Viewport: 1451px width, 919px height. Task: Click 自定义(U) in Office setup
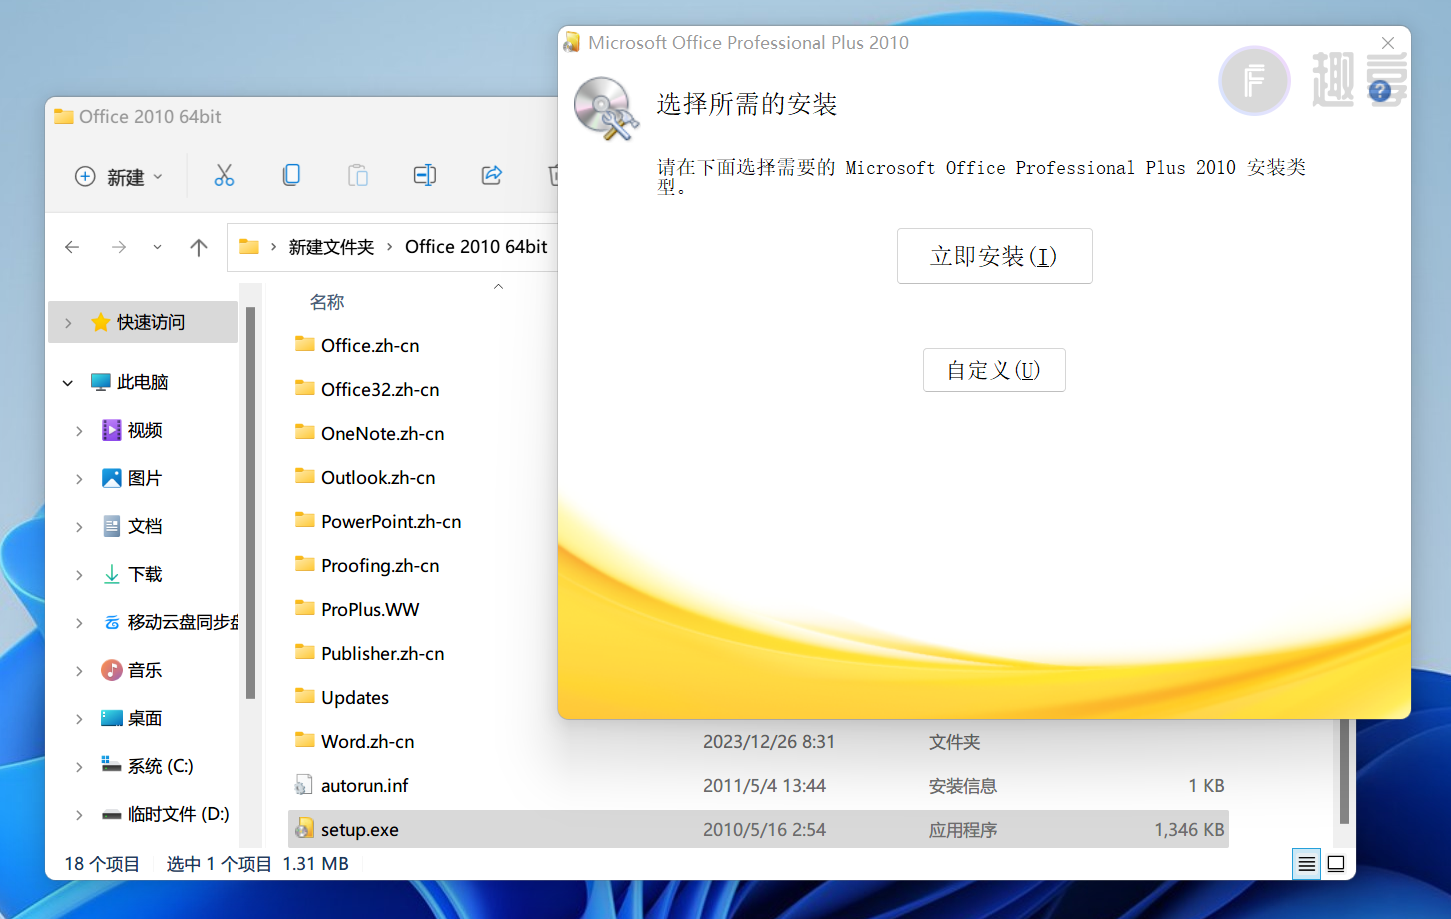click(994, 370)
